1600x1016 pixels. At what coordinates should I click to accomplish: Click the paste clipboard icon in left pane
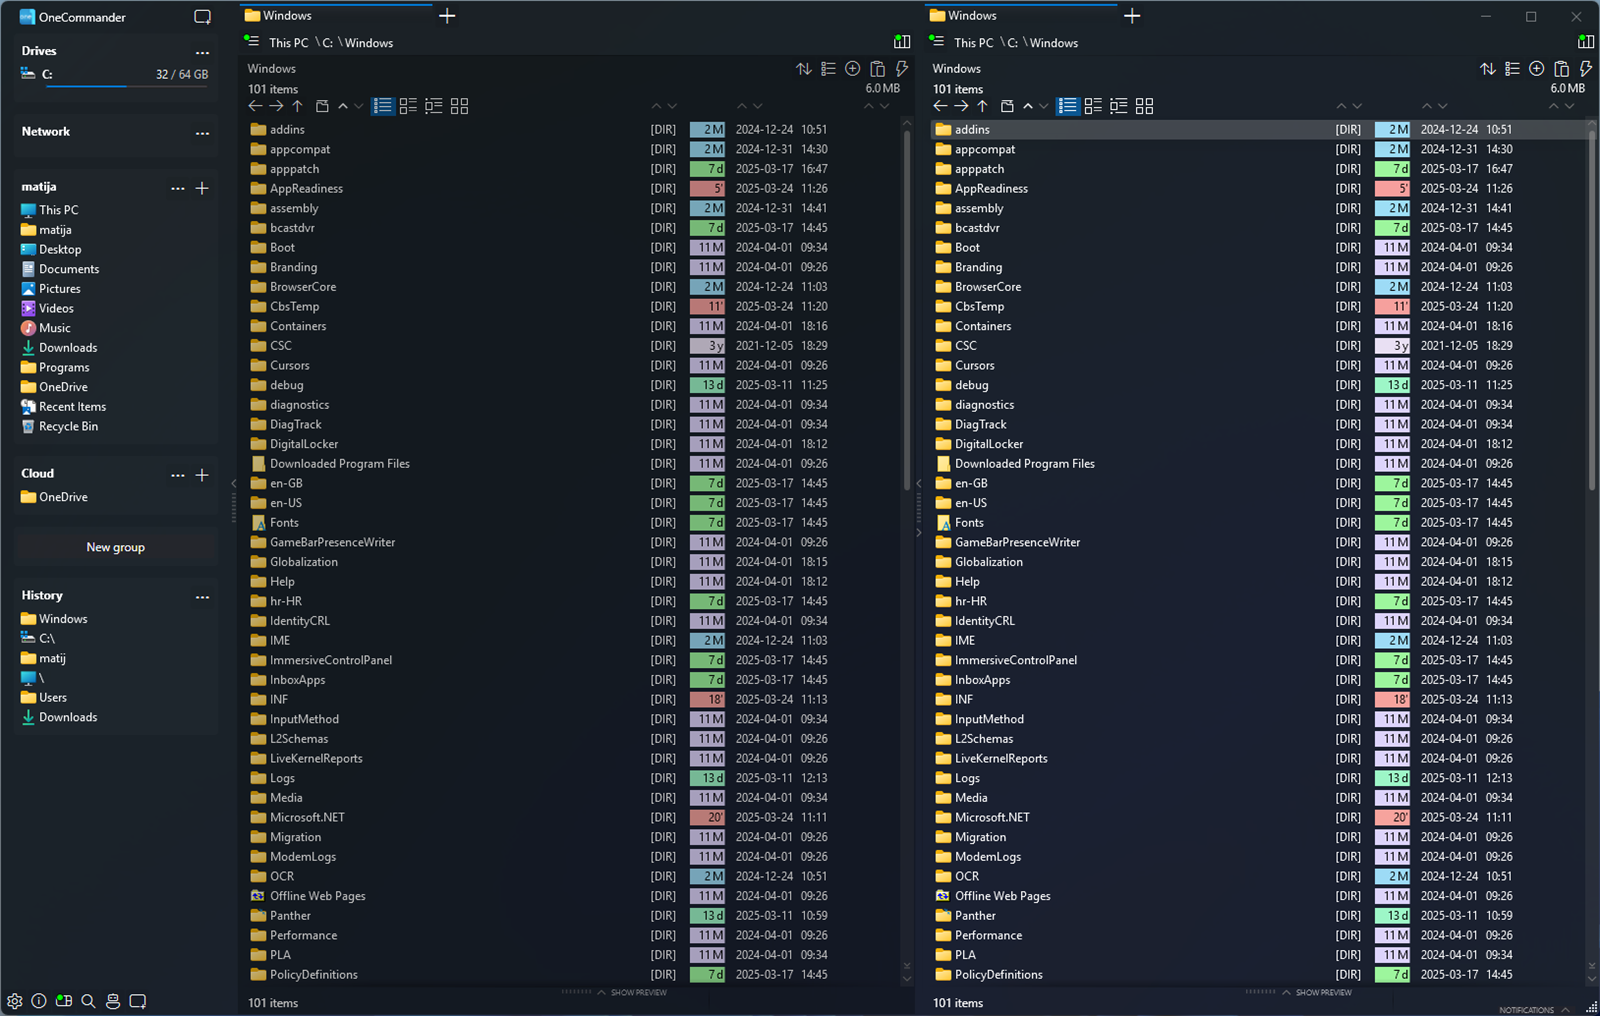pyautogui.click(x=877, y=69)
